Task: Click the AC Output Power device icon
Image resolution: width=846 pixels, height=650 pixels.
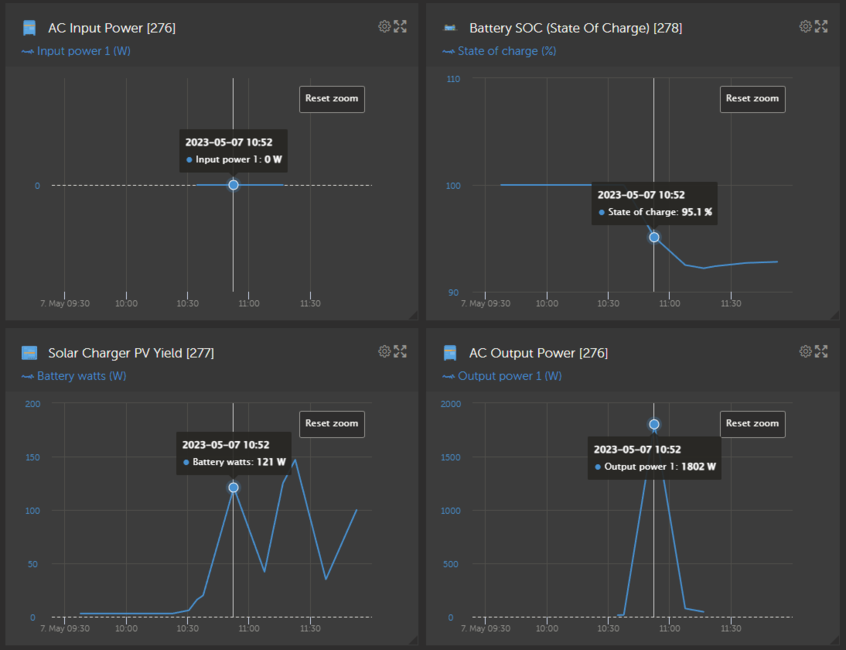Action: pos(449,353)
